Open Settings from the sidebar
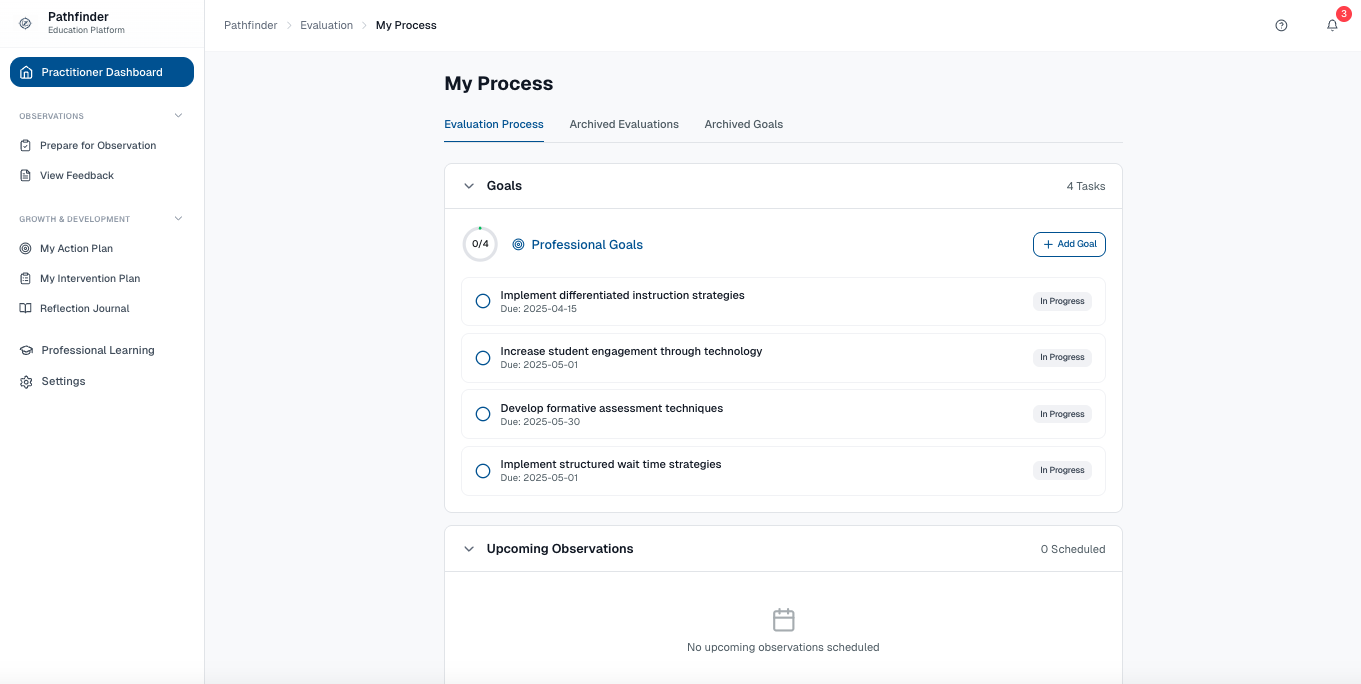The image size is (1361, 684). point(63,381)
